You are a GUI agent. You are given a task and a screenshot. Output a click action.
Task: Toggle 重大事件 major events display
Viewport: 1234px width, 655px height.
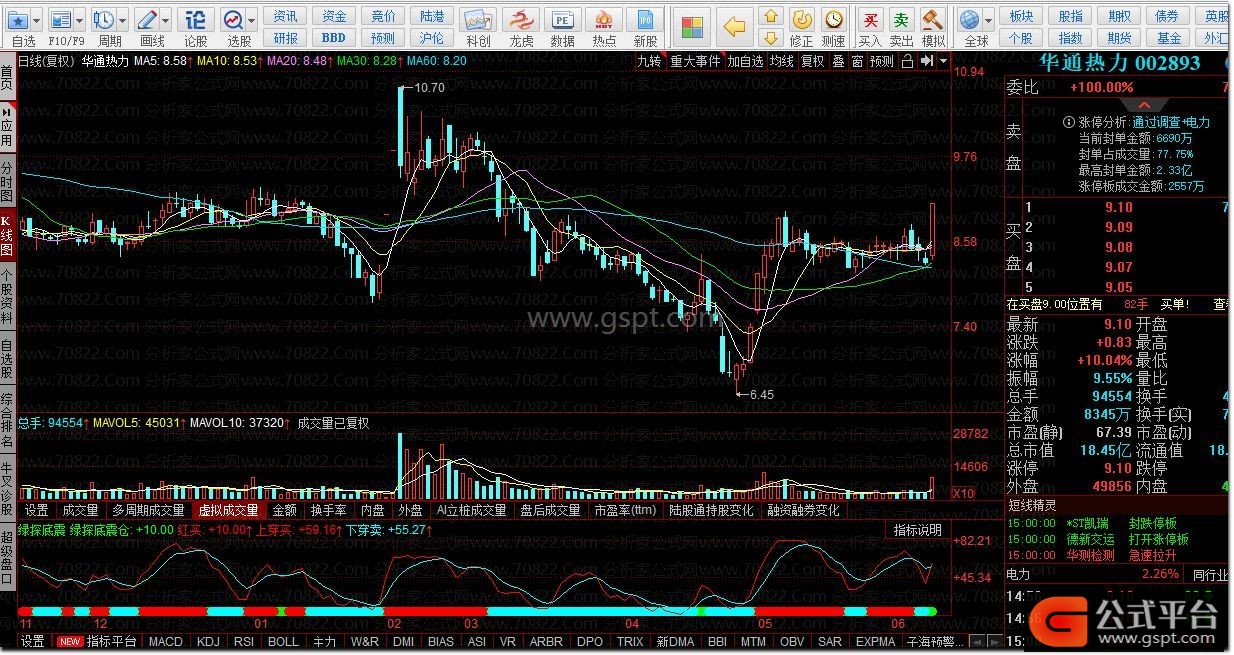[695, 61]
